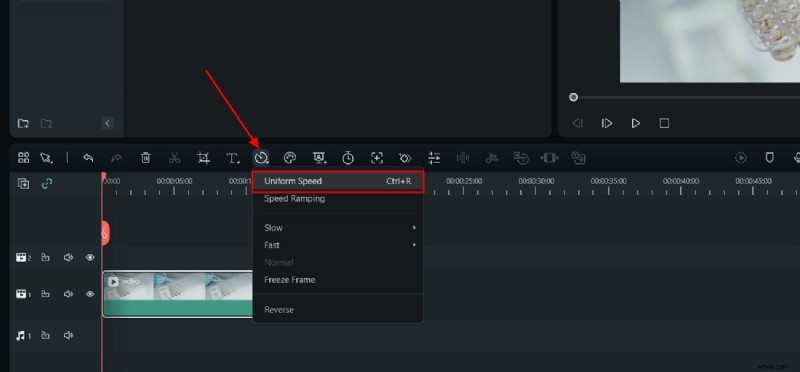Screen dimensions: 800x372
Task: Click the music note audio track icon
Action: point(21,335)
